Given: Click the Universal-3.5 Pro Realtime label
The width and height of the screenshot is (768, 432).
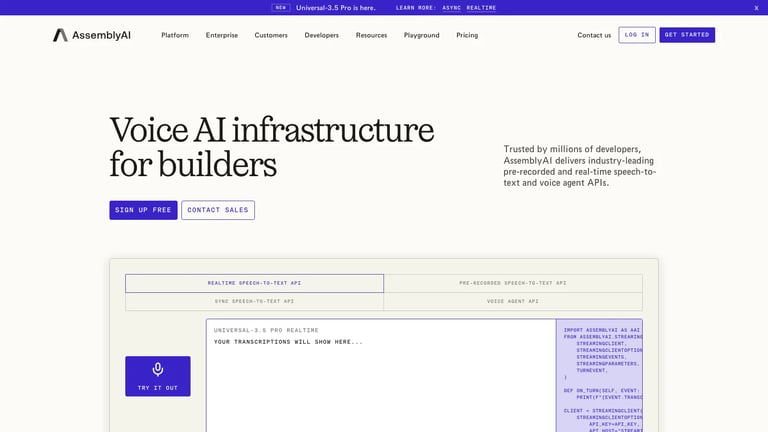Looking at the screenshot, I should point(266,330).
